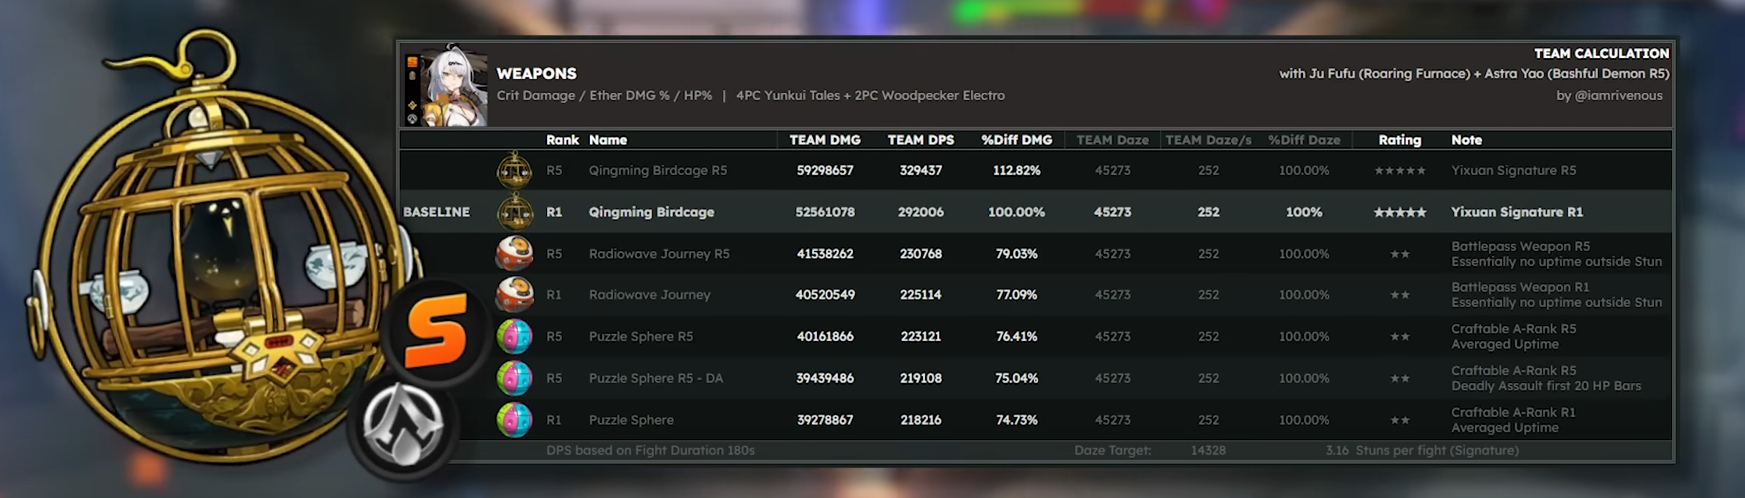Click '4PC Yunkui Tales + 2PC Woodpecker Electro'
Screen dimensions: 1745x498
[870, 96]
